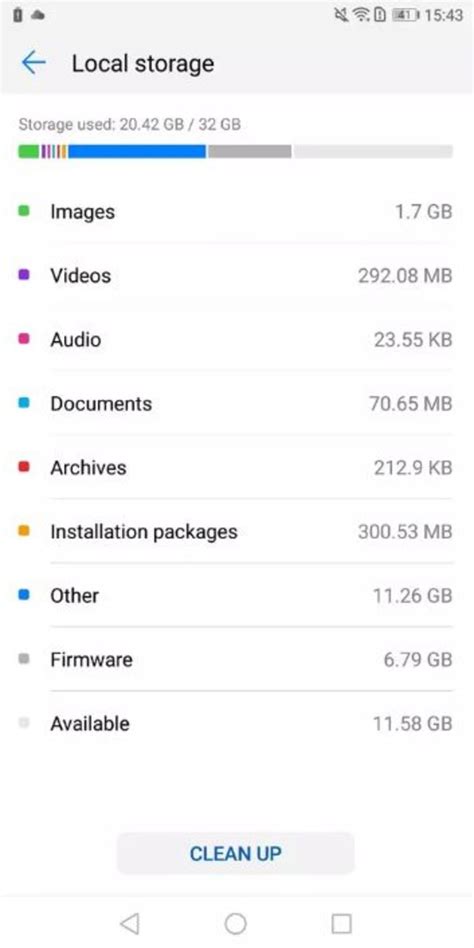Open the Images storage category
Image resolution: width=474 pixels, height=948 pixels.
click(x=235, y=212)
